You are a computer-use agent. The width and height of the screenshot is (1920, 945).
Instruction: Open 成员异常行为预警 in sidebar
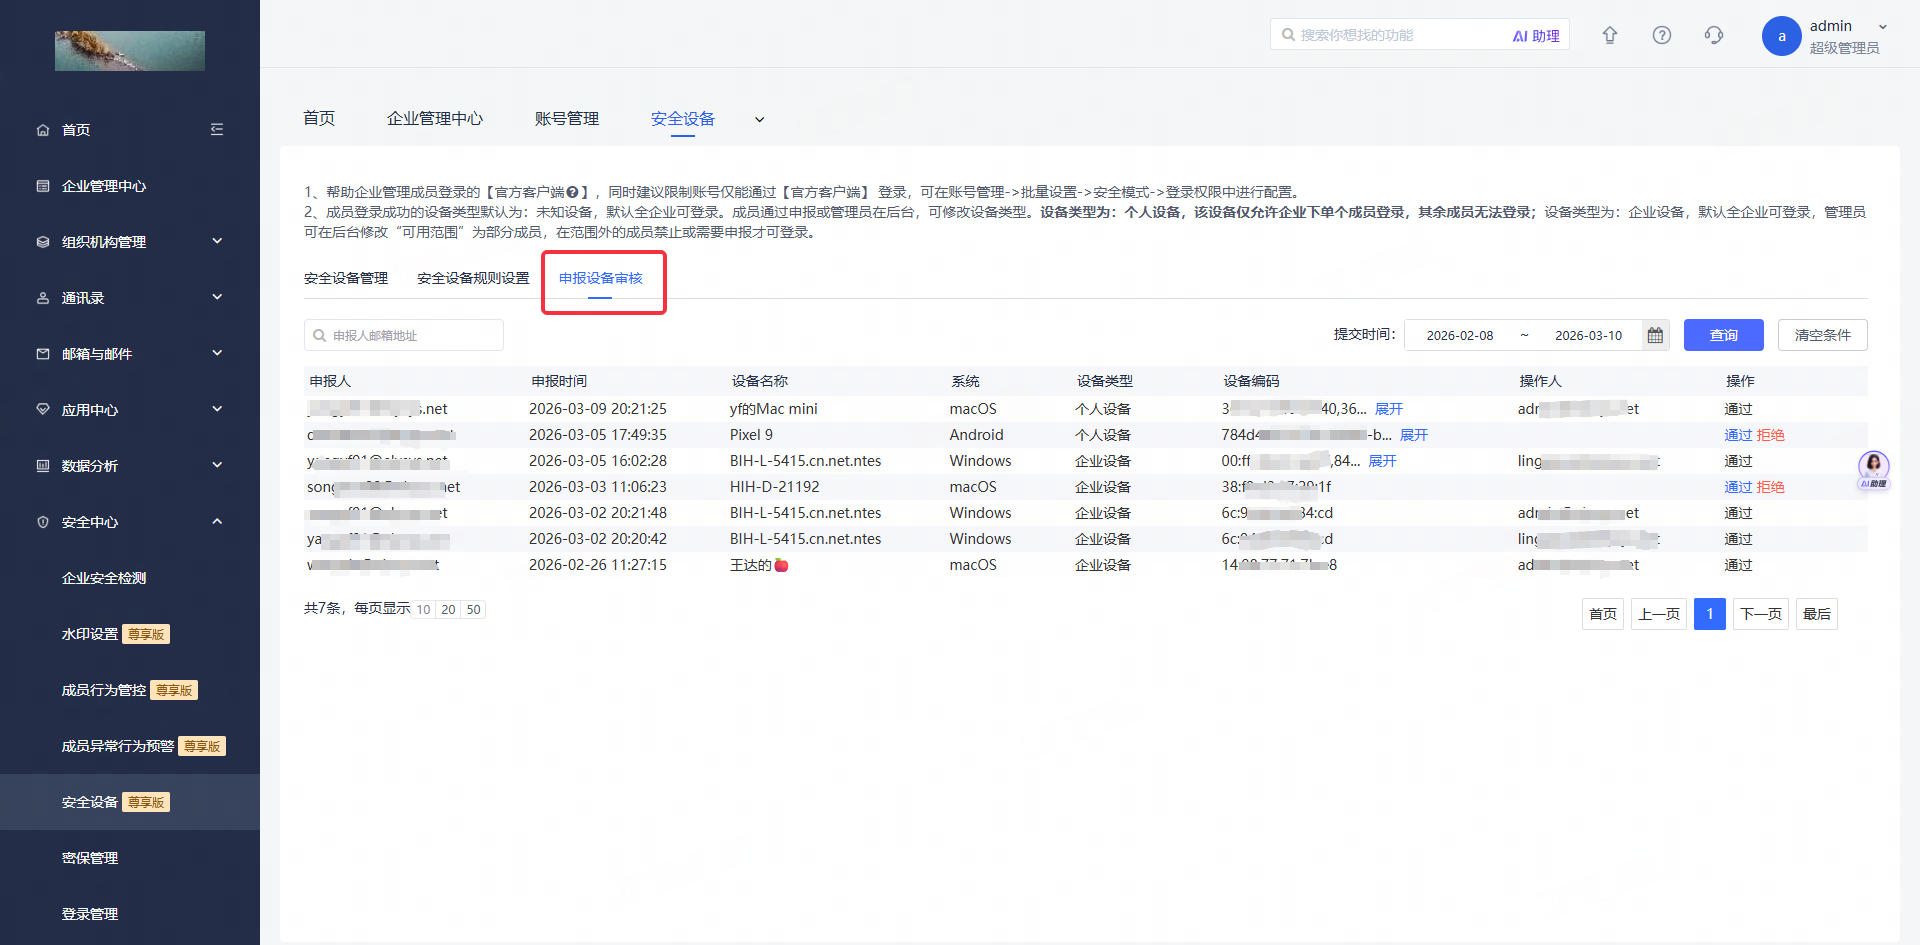point(118,746)
